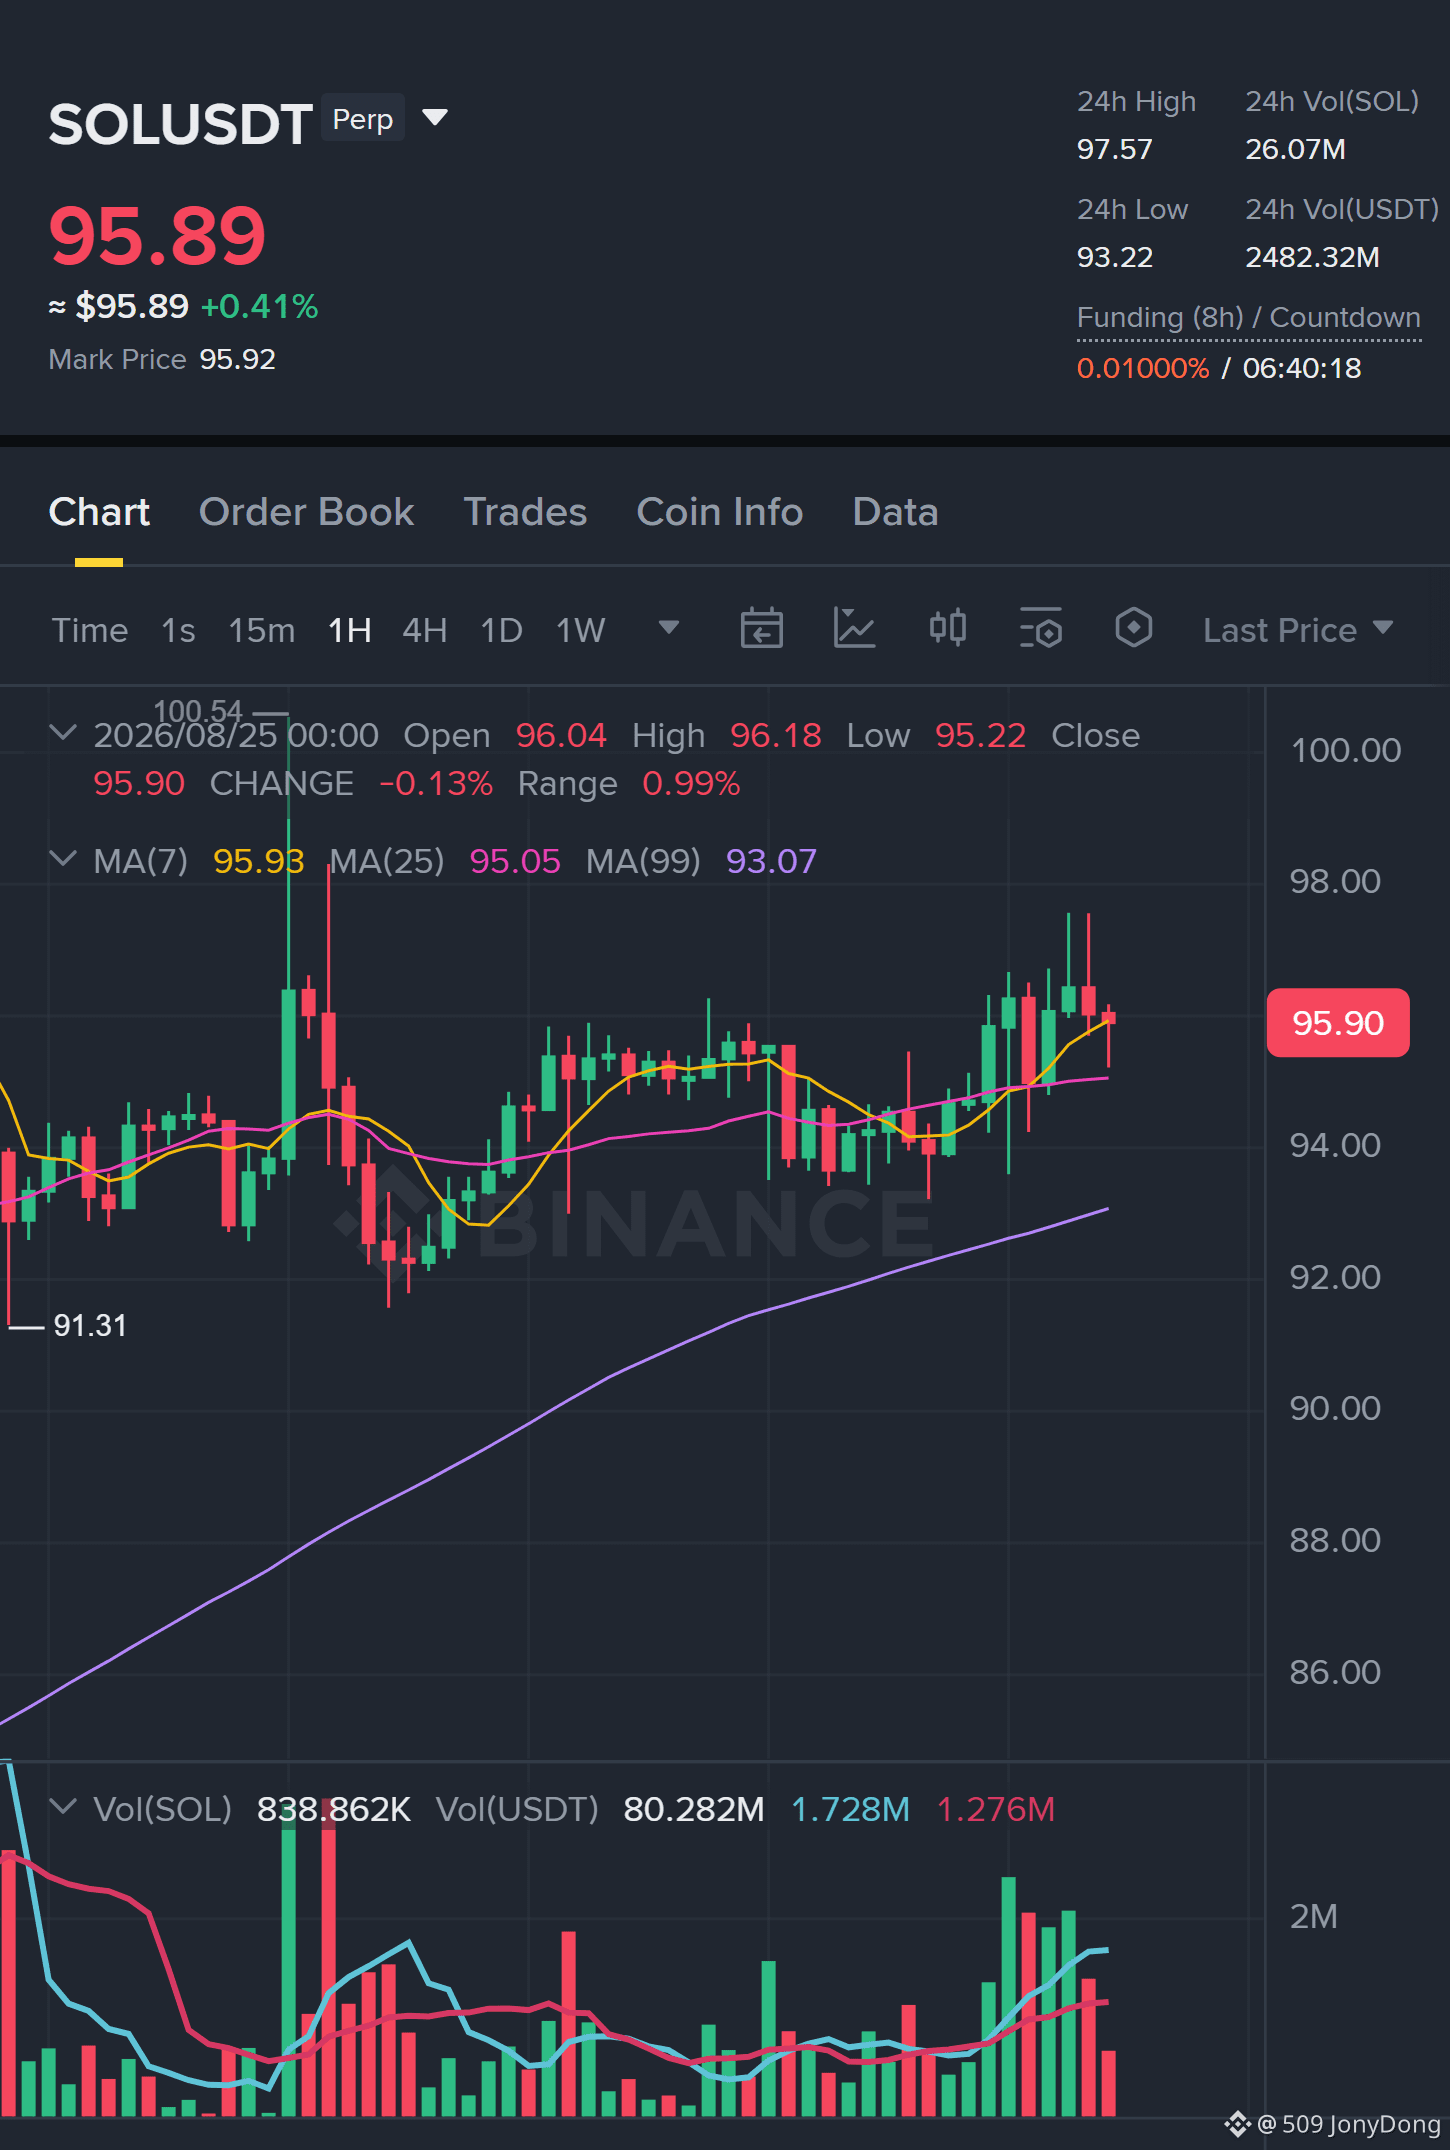
Task: Select the candlestick chart style icon
Action: 947,629
